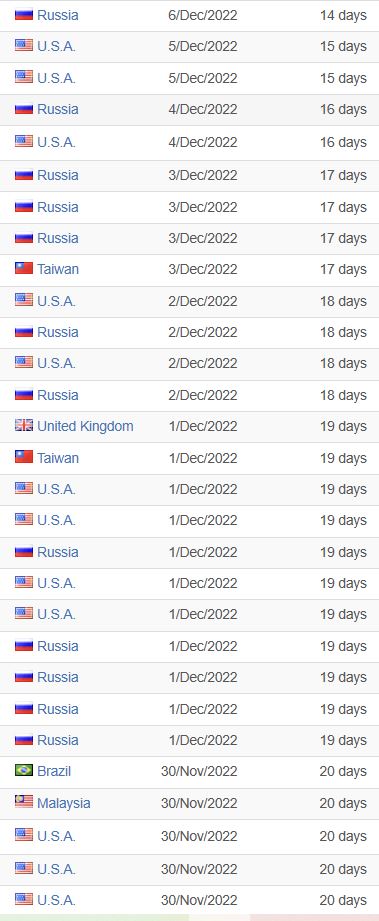This screenshot has height=921, width=379.
Task: Click Russia flag beside 4/Dec/2022
Action: pyautogui.click(x=24, y=109)
